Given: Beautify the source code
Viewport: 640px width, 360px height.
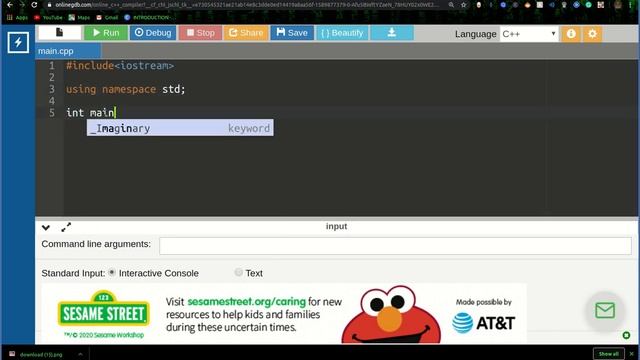Looking at the screenshot, I should [342, 33].
